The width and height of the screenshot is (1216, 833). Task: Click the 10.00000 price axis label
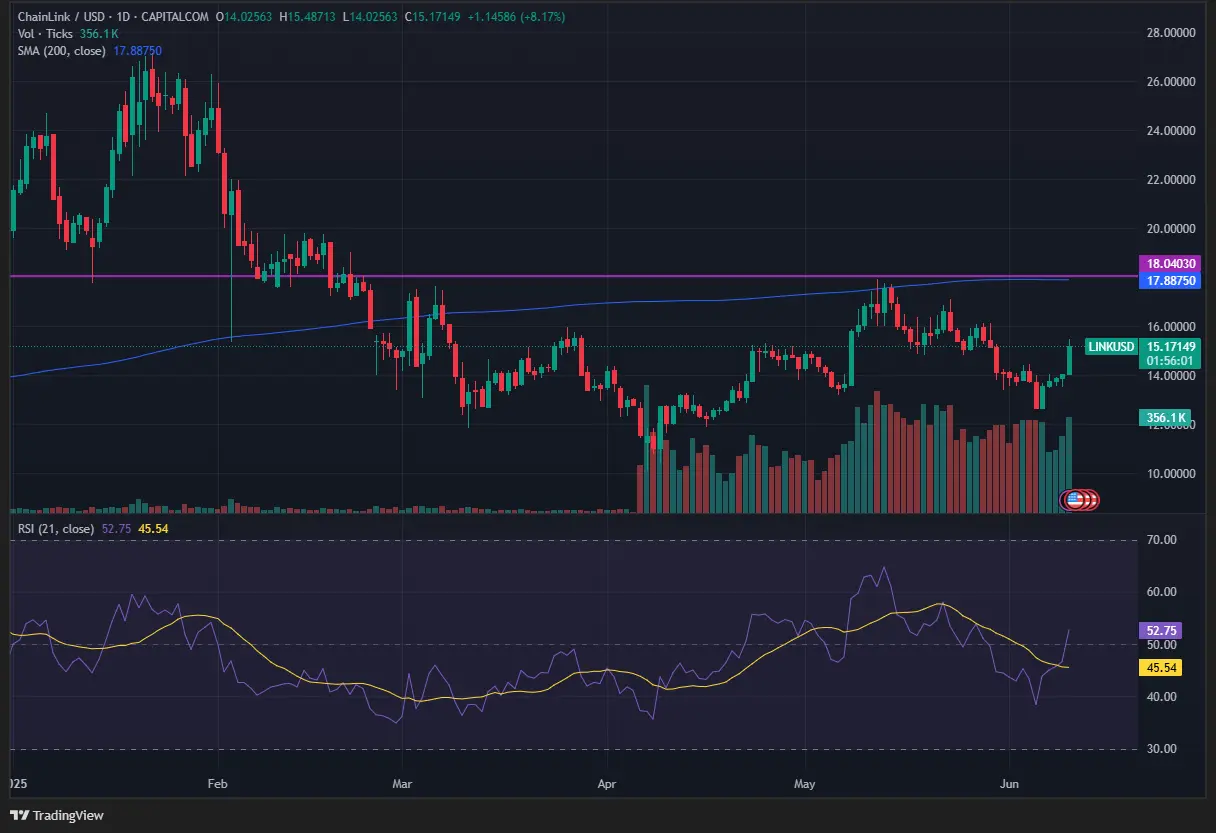click(1170, 473)
